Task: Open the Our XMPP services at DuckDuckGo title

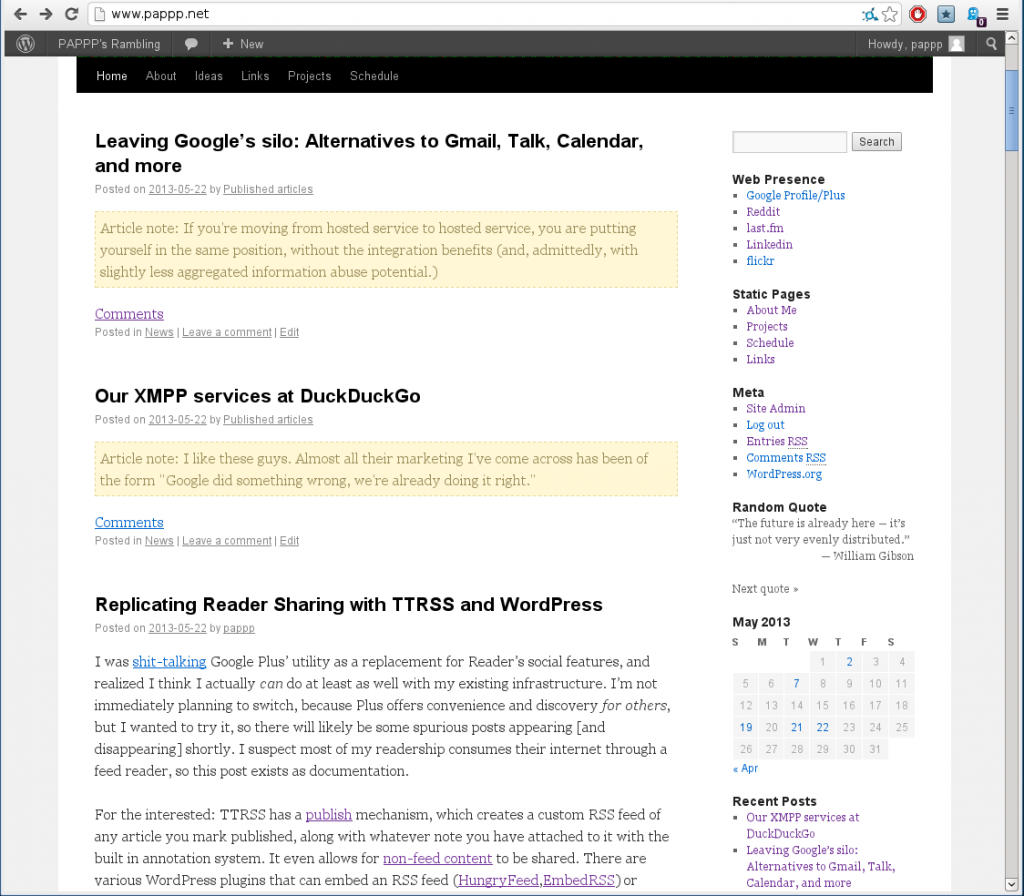Action: point(257,396)
